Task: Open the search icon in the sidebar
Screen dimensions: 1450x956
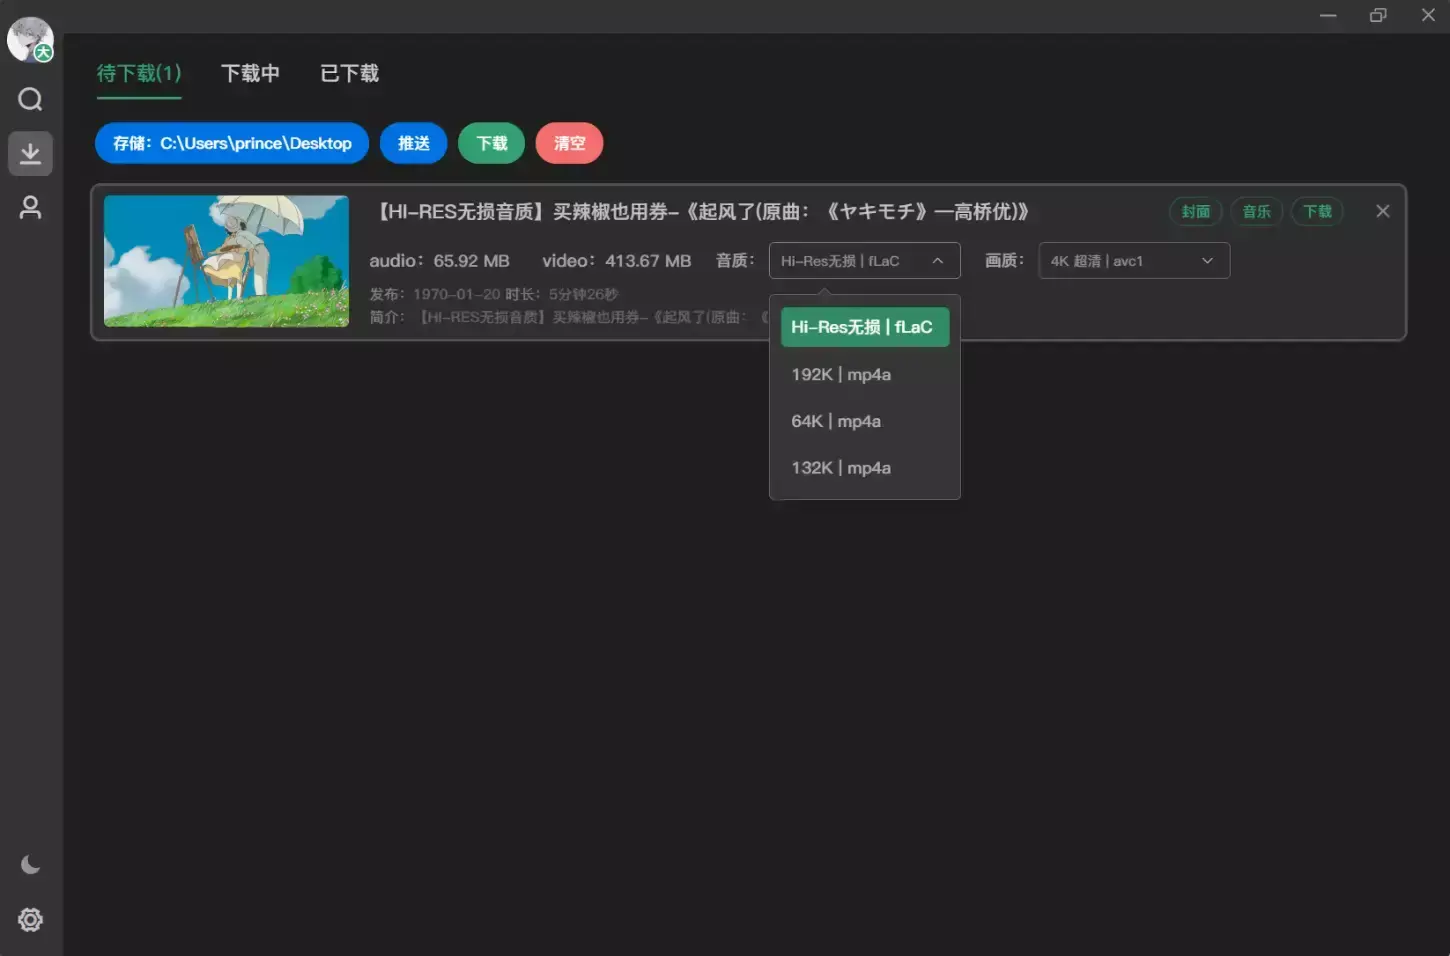Action: coord(30,99)
